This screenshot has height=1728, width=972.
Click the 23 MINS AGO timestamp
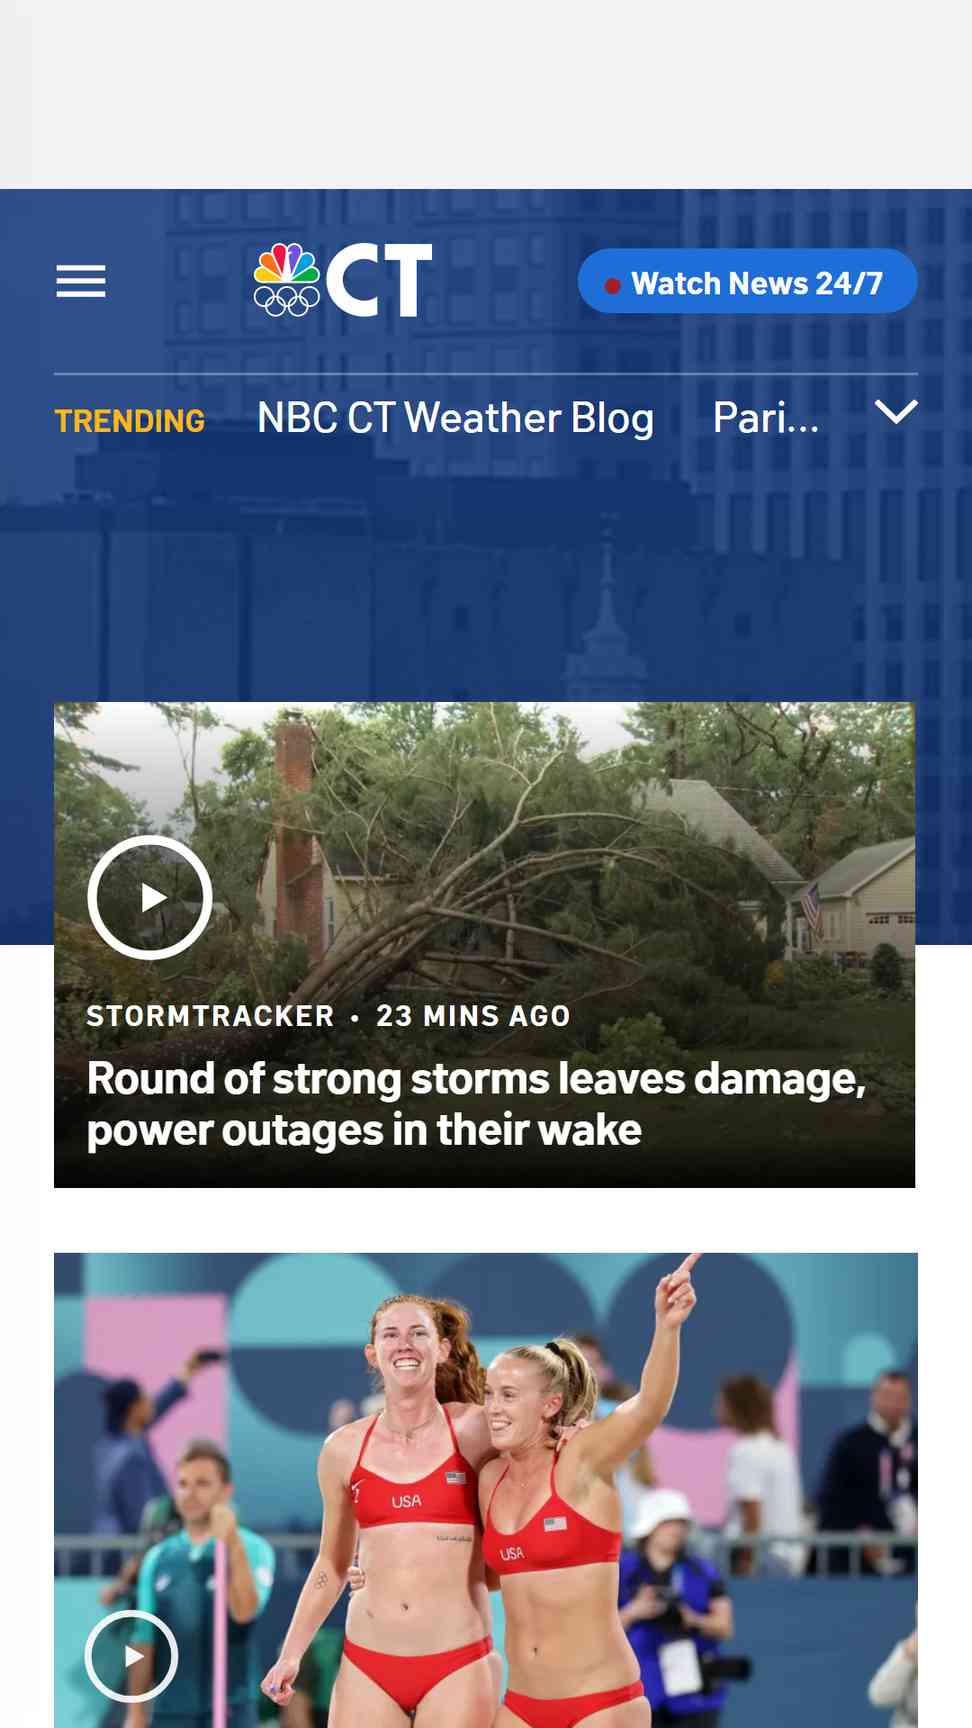pos(473,1016)
